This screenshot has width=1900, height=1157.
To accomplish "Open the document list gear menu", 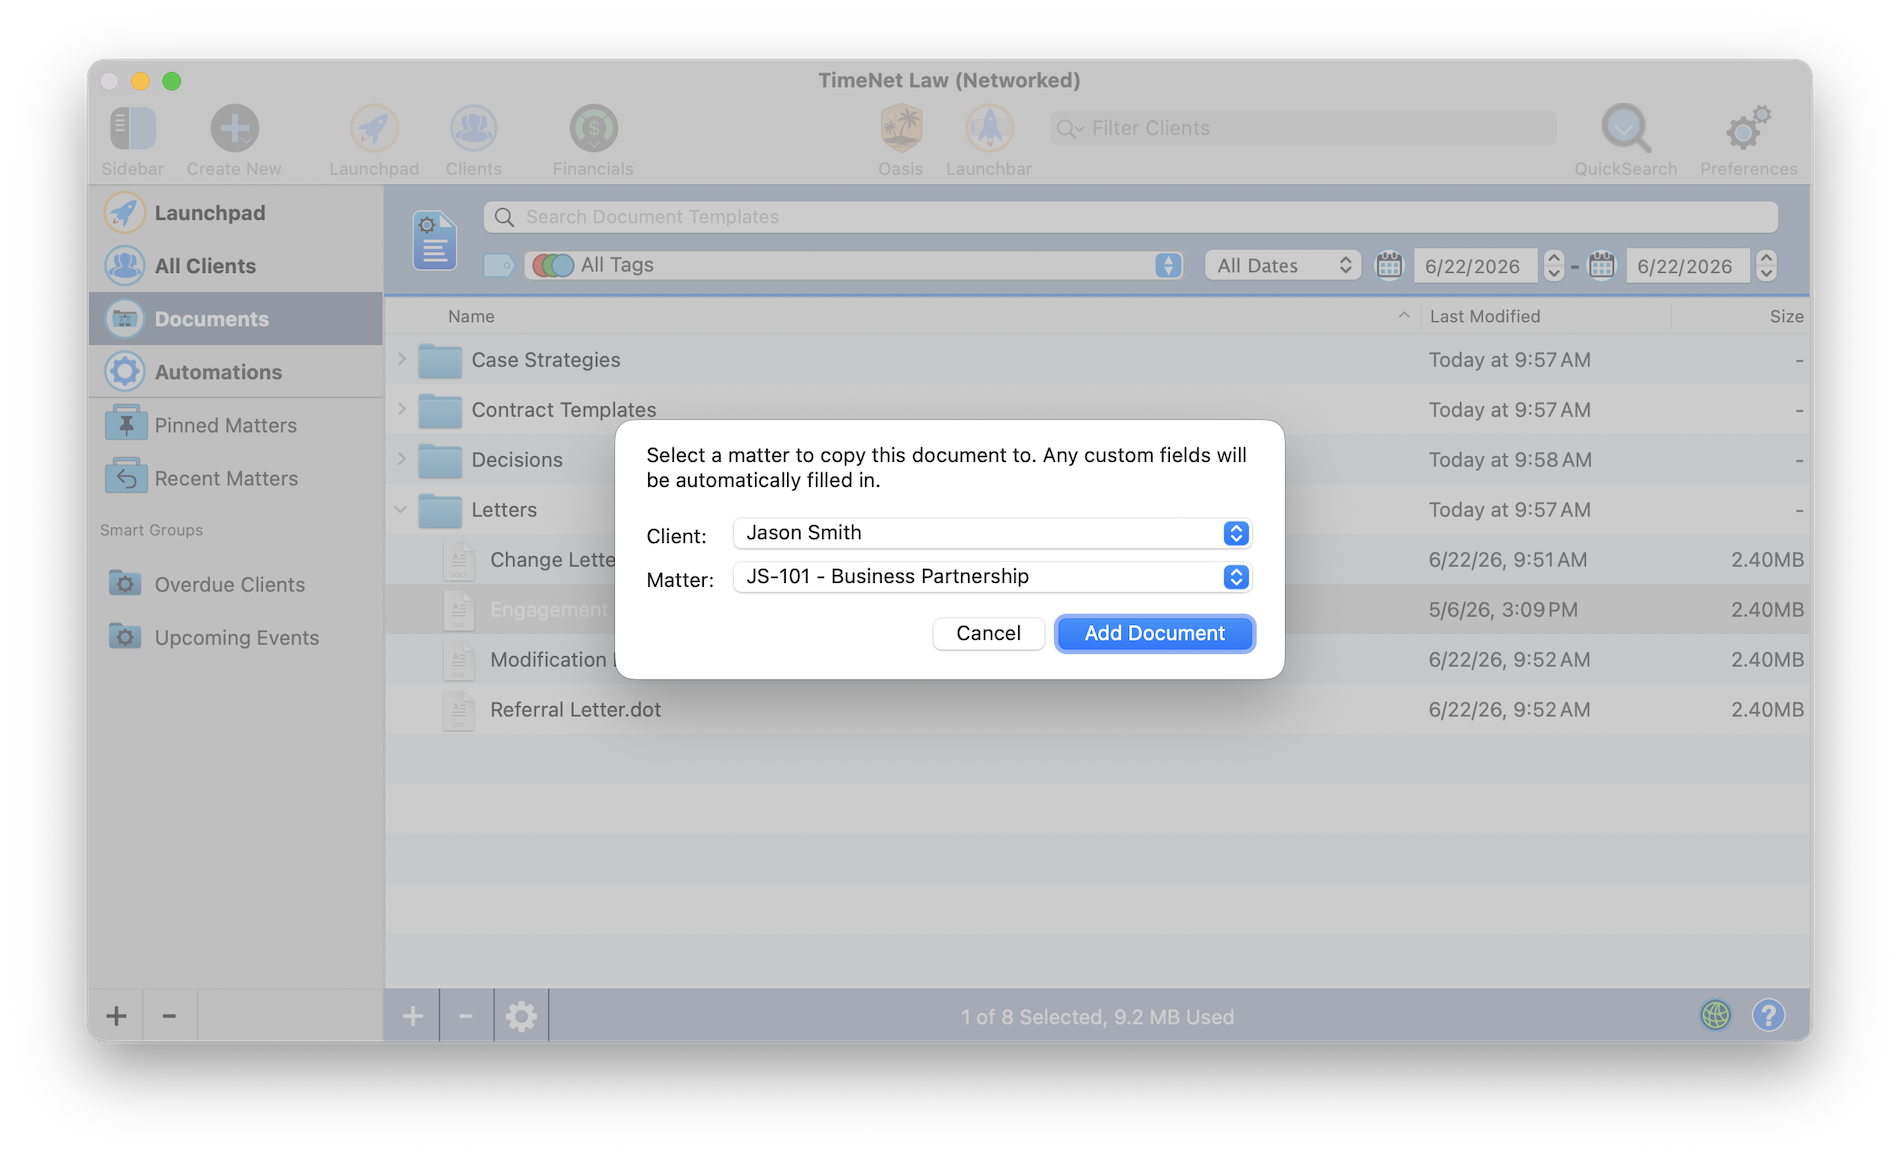I will (521, 1016).
